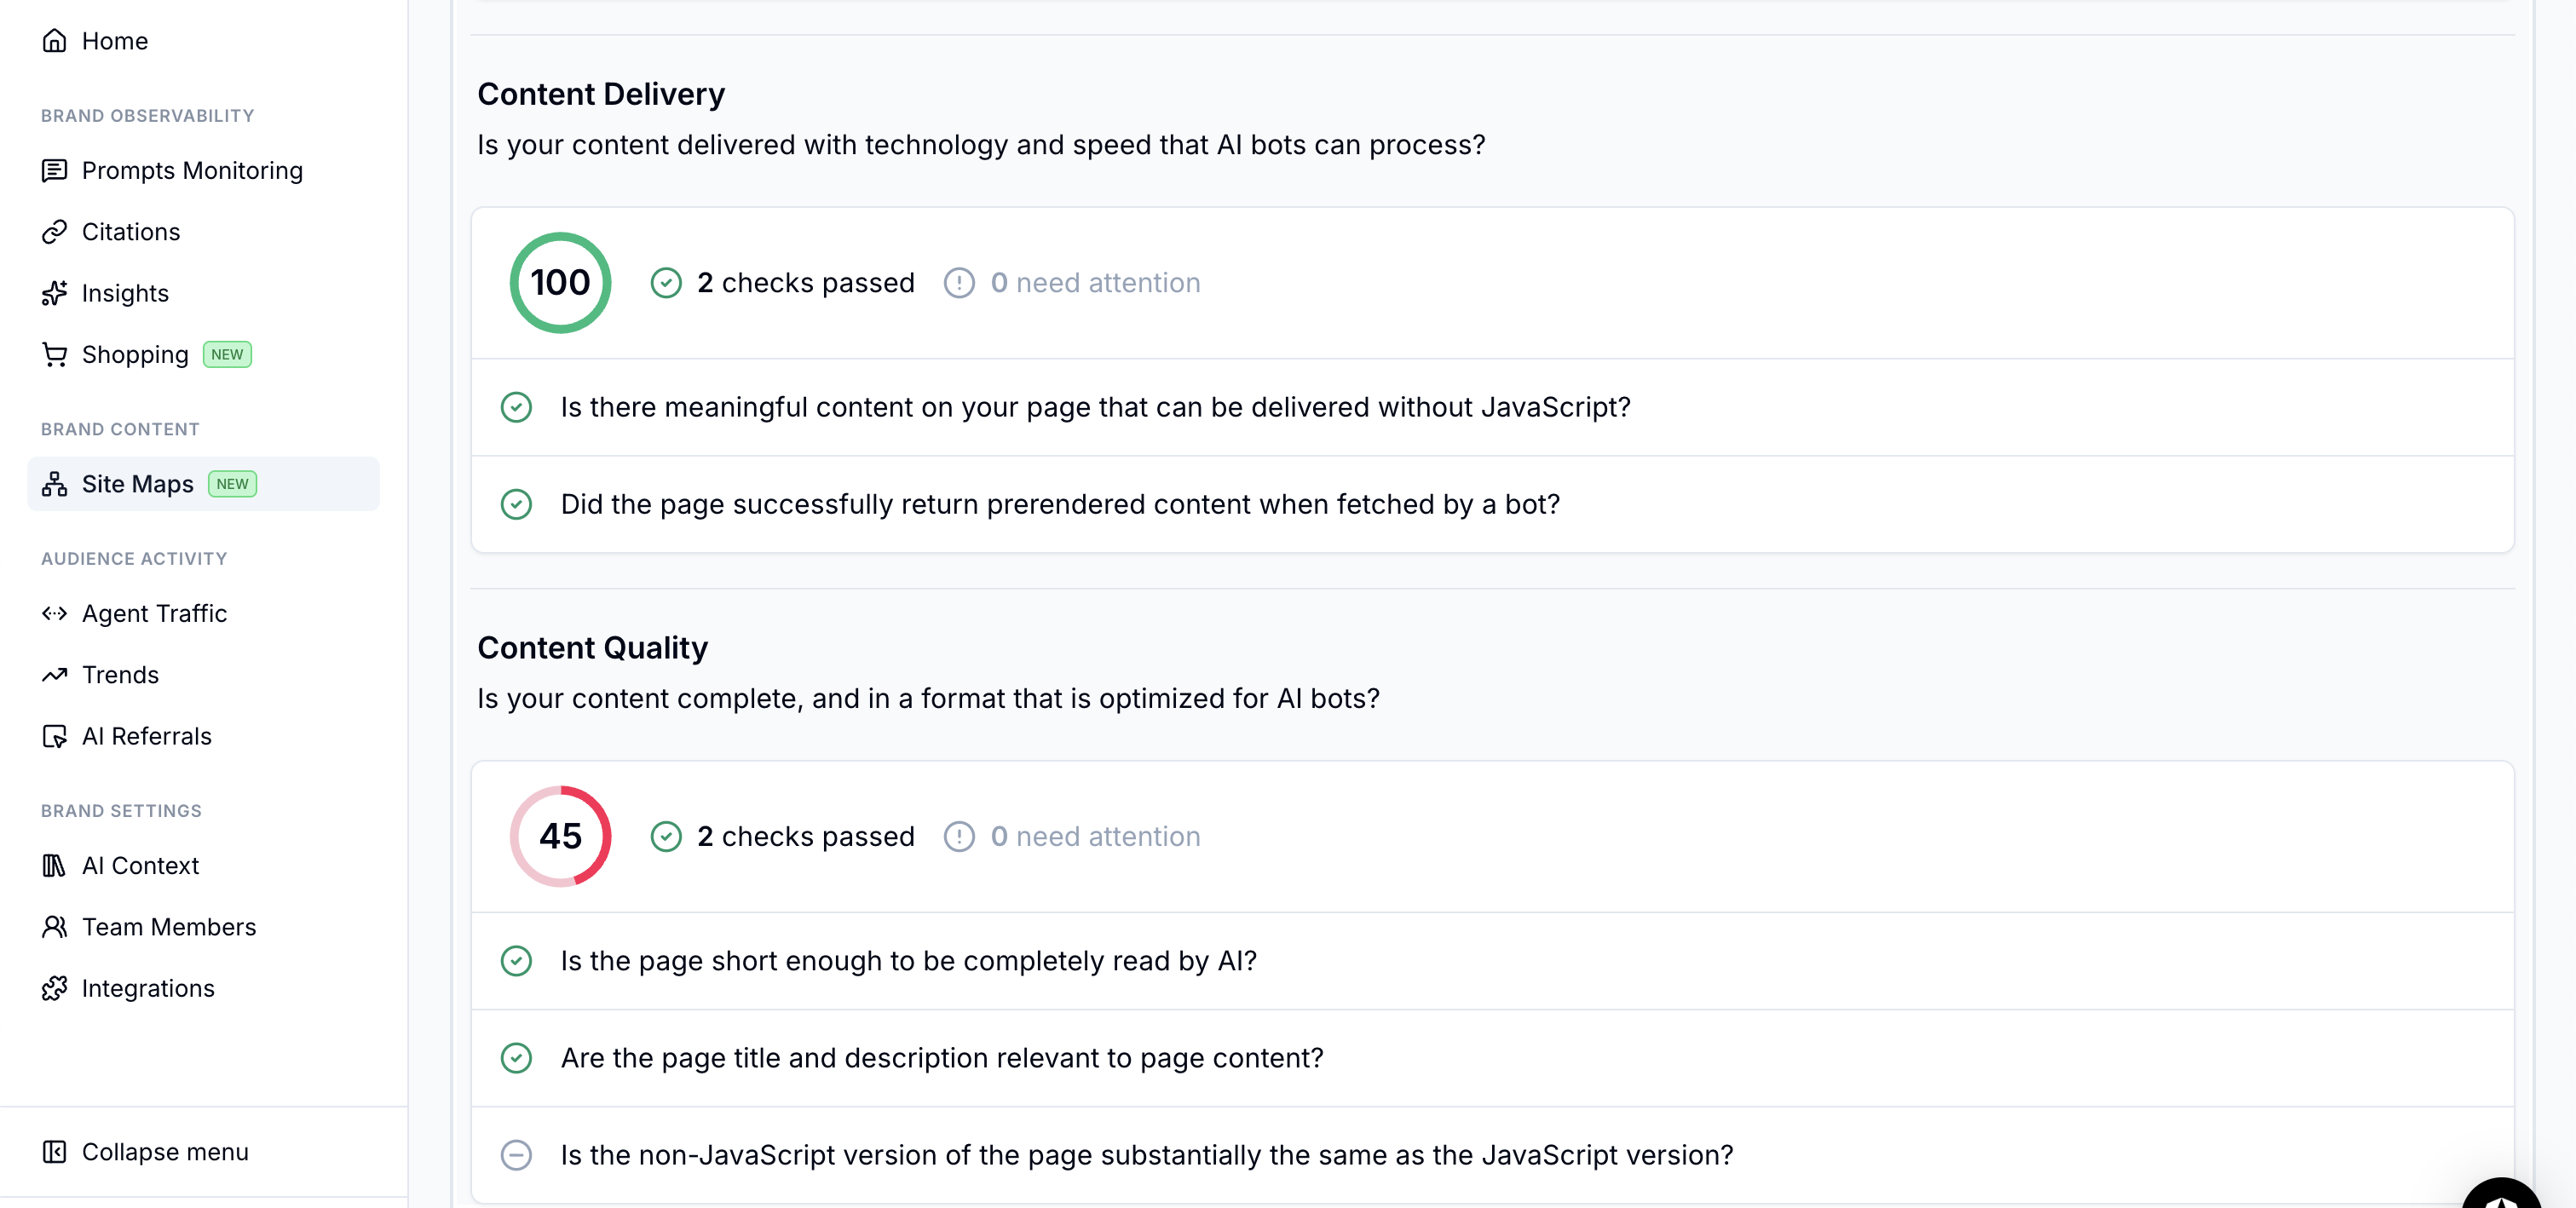Expand the JavaScript-free meaningful content check
The image size is (2576, 1208).
[x=1095, y=408]
